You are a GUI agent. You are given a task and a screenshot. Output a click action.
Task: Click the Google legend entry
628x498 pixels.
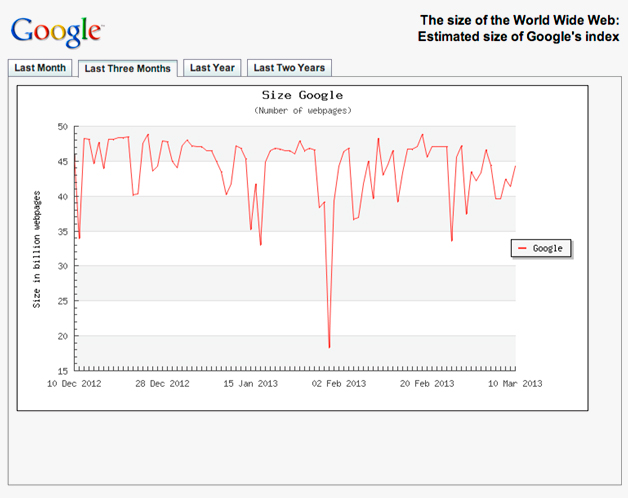(x=541, y=248)
